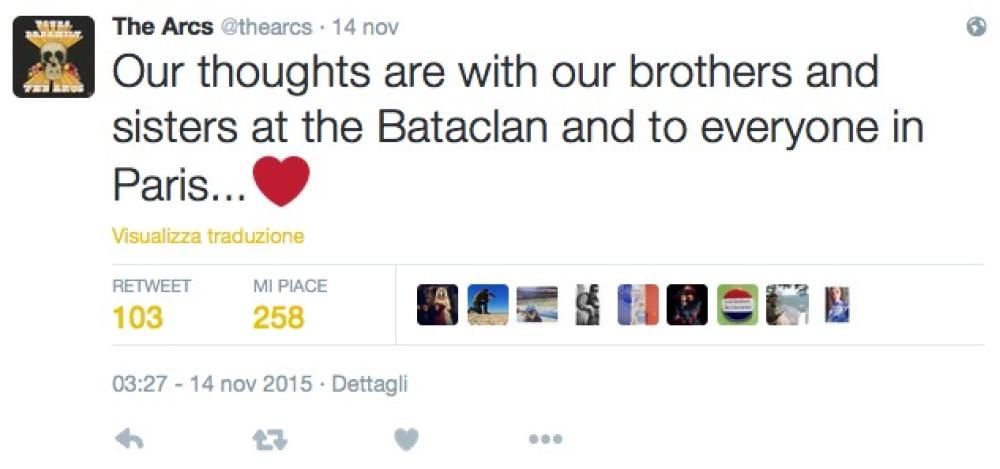Screen dimensions: 1000x469
Task: View the 258 Mi piace count
Action: tap(278, 318)
